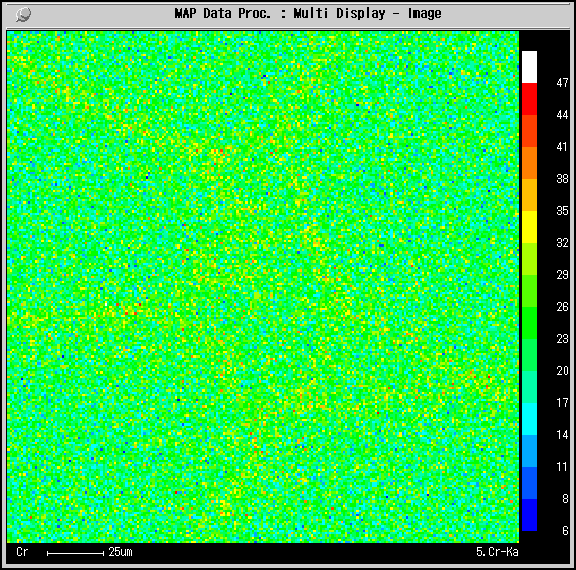Click the scale value 35
The height and width of the screenshot is (570, 576).
coord(562,211)
